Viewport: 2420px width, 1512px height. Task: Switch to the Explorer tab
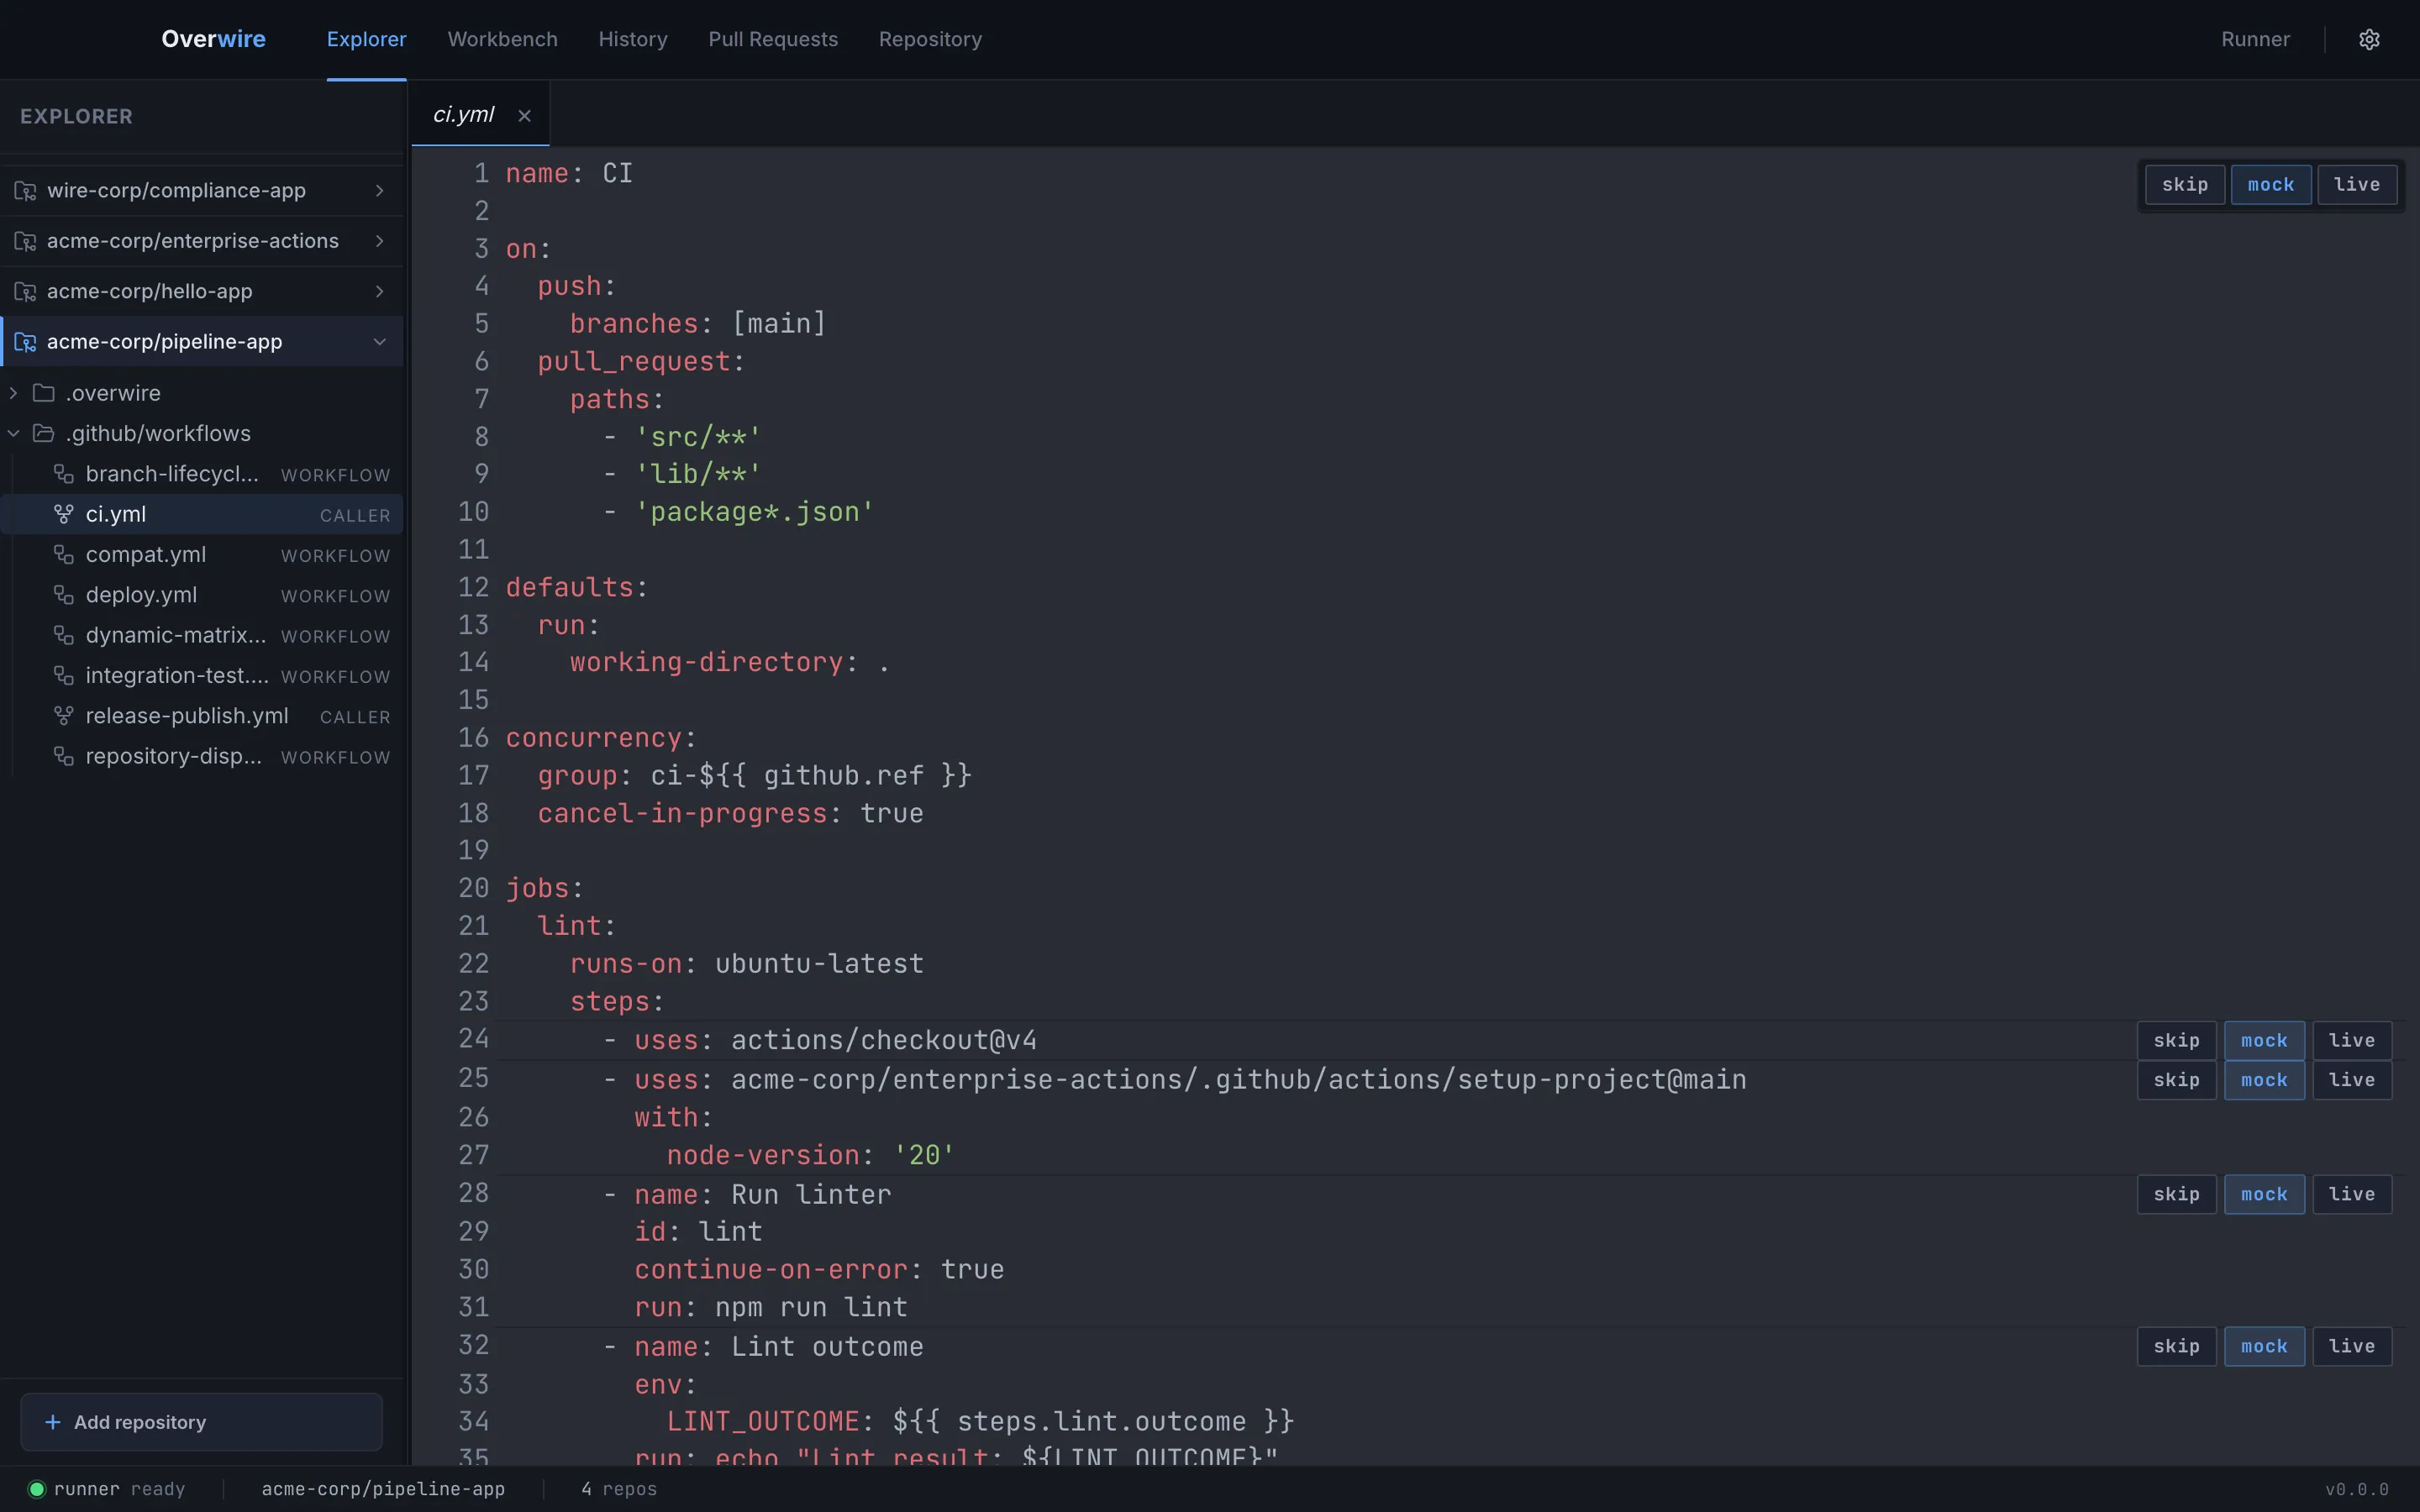click(366, 39)
